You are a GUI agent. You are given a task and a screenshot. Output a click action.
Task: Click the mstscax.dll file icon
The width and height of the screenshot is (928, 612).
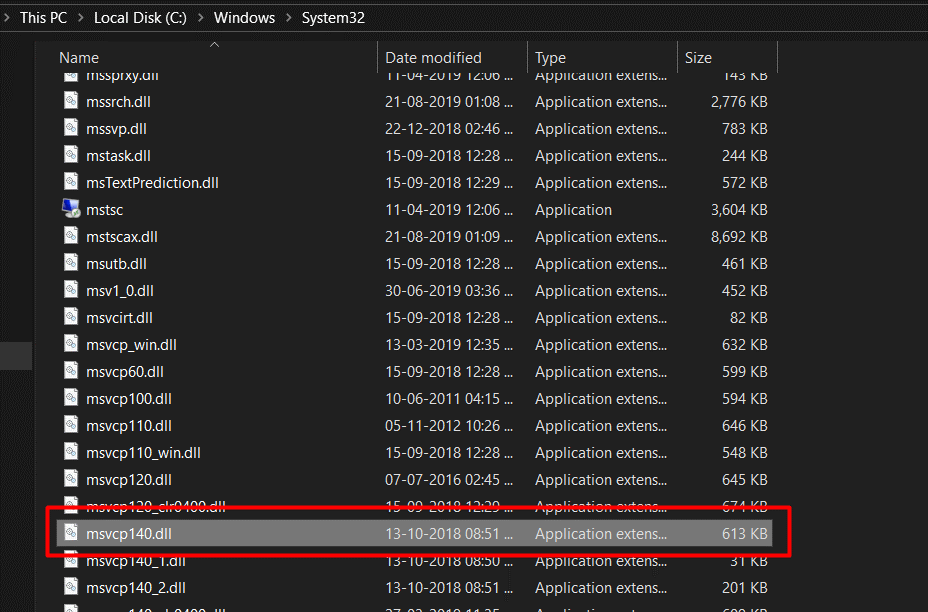[71, 236]
